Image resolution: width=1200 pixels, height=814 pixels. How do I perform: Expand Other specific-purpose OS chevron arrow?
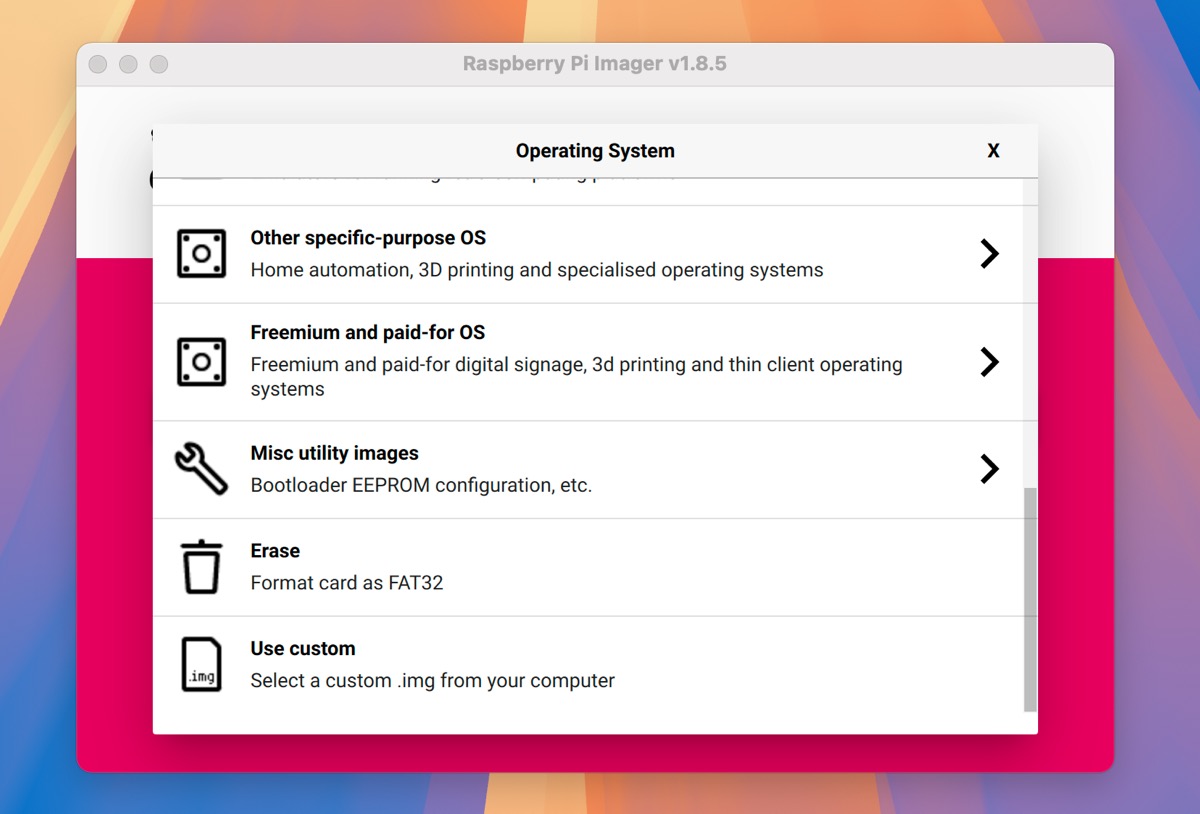coord(989,254)
